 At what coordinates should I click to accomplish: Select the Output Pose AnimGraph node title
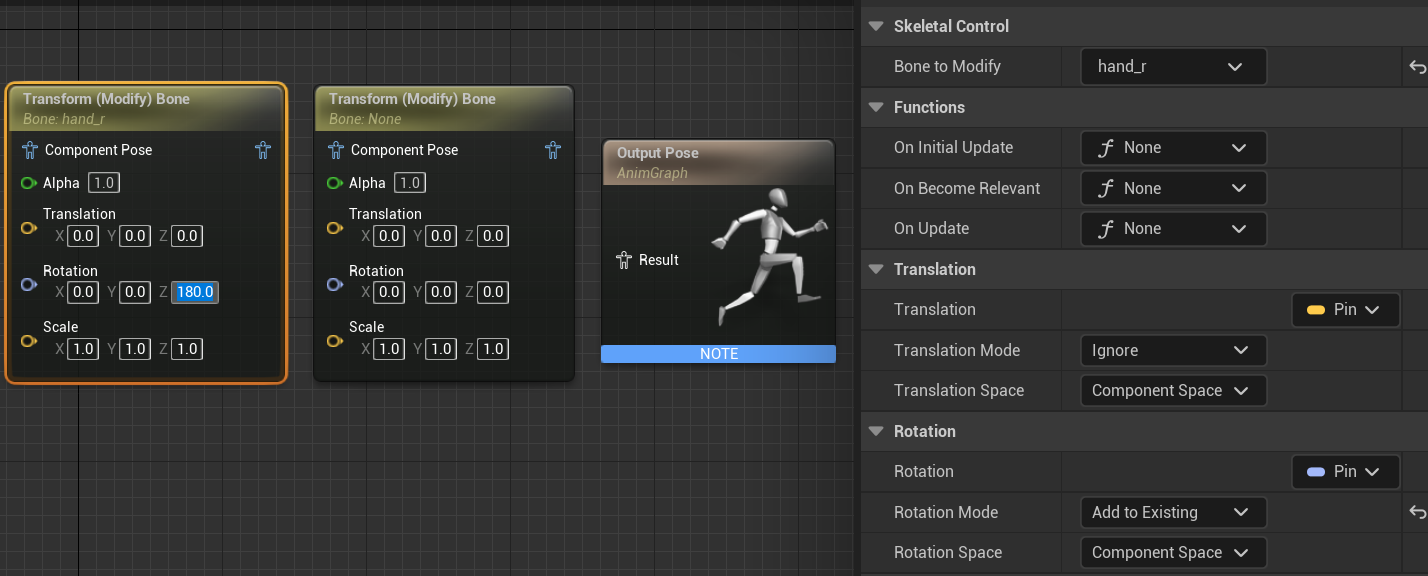[658, 153]
